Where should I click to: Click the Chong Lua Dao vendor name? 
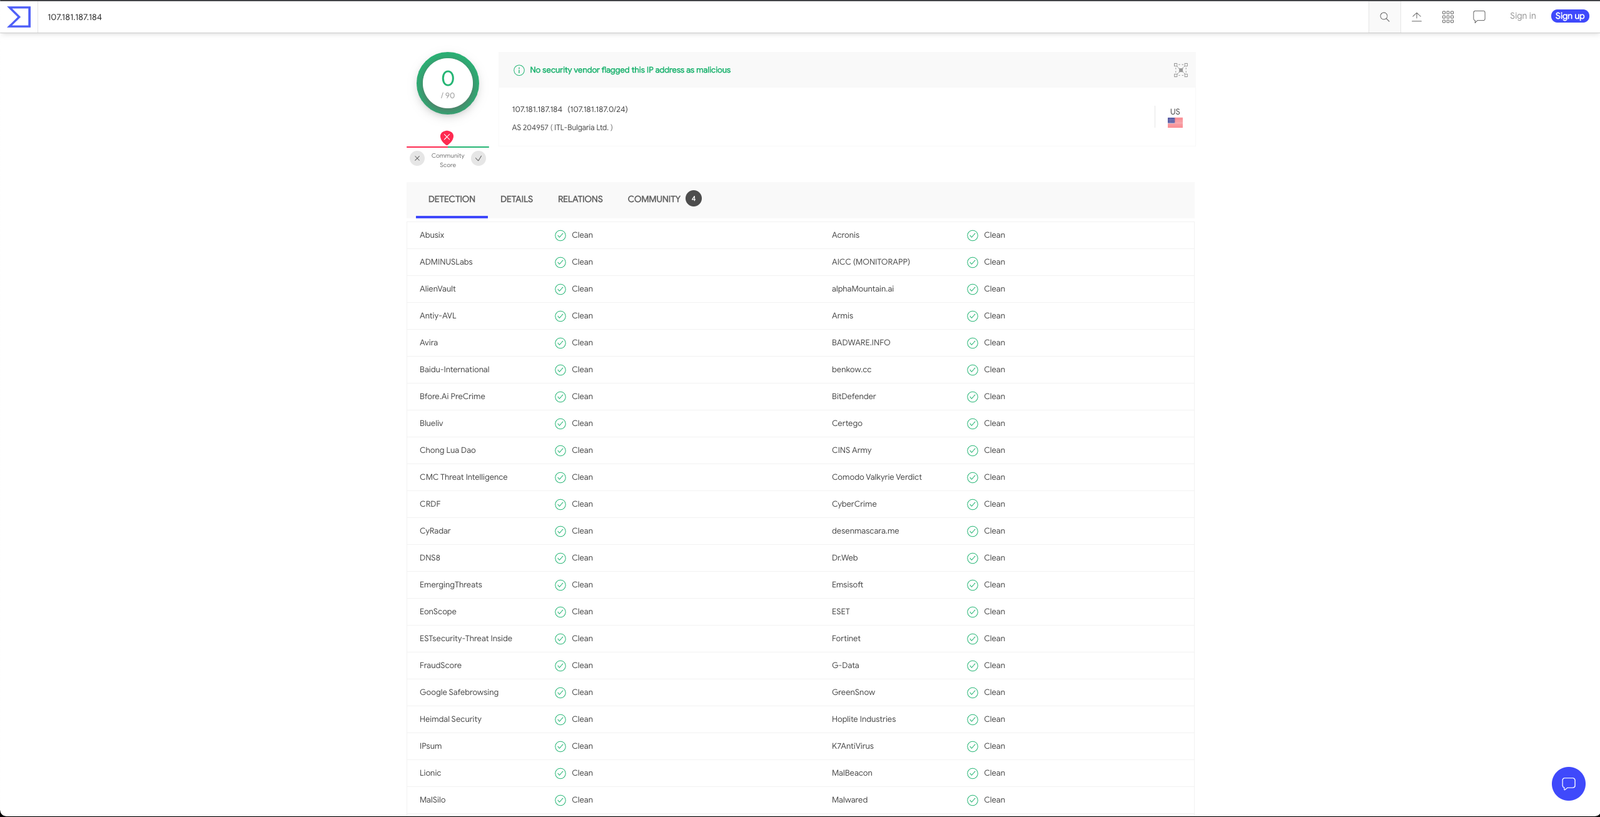(448, 450)
